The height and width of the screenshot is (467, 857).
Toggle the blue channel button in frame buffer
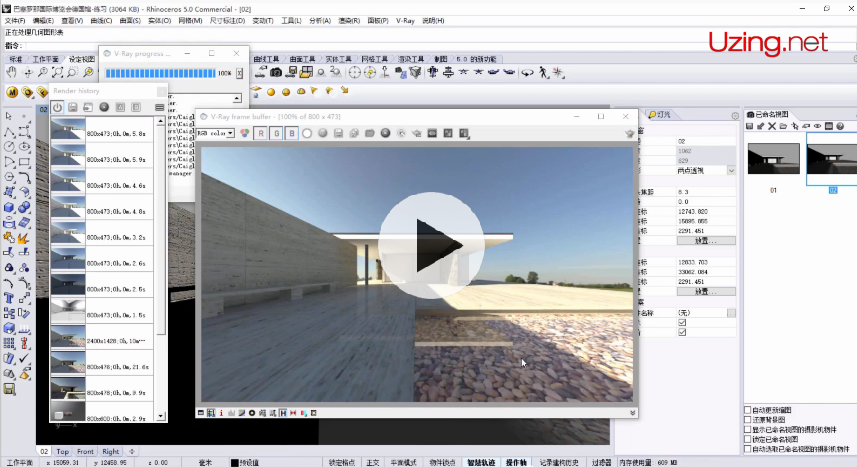click(x=291, y=133)
